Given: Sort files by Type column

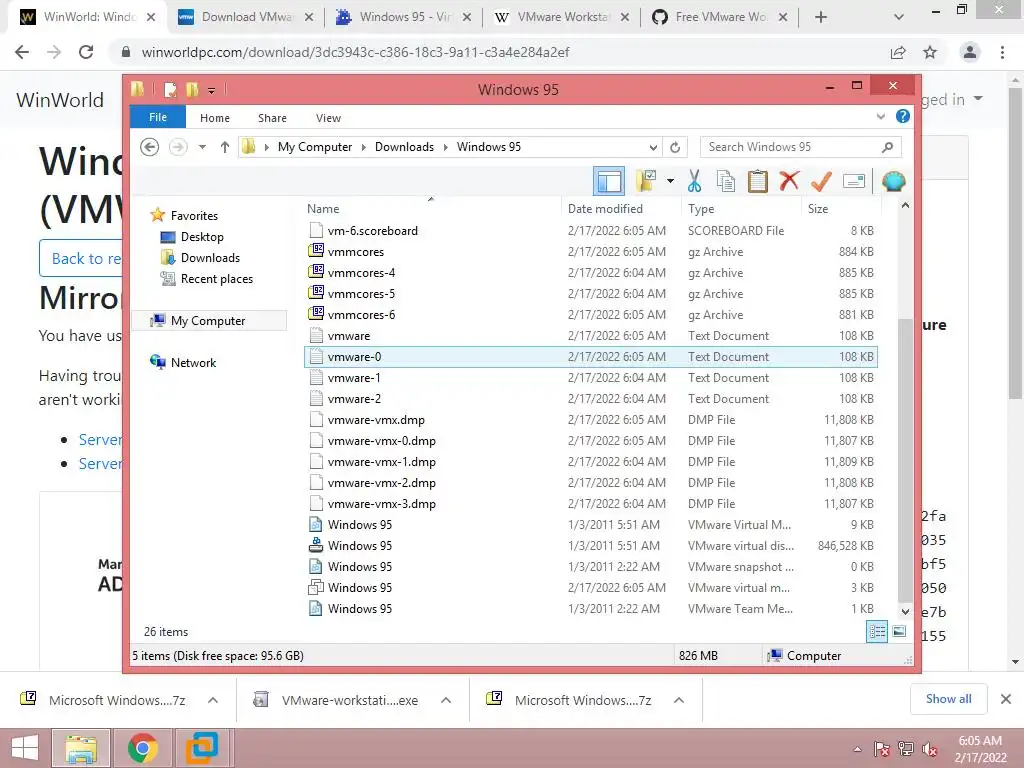Looking at the screenshot, I should 741,209.
